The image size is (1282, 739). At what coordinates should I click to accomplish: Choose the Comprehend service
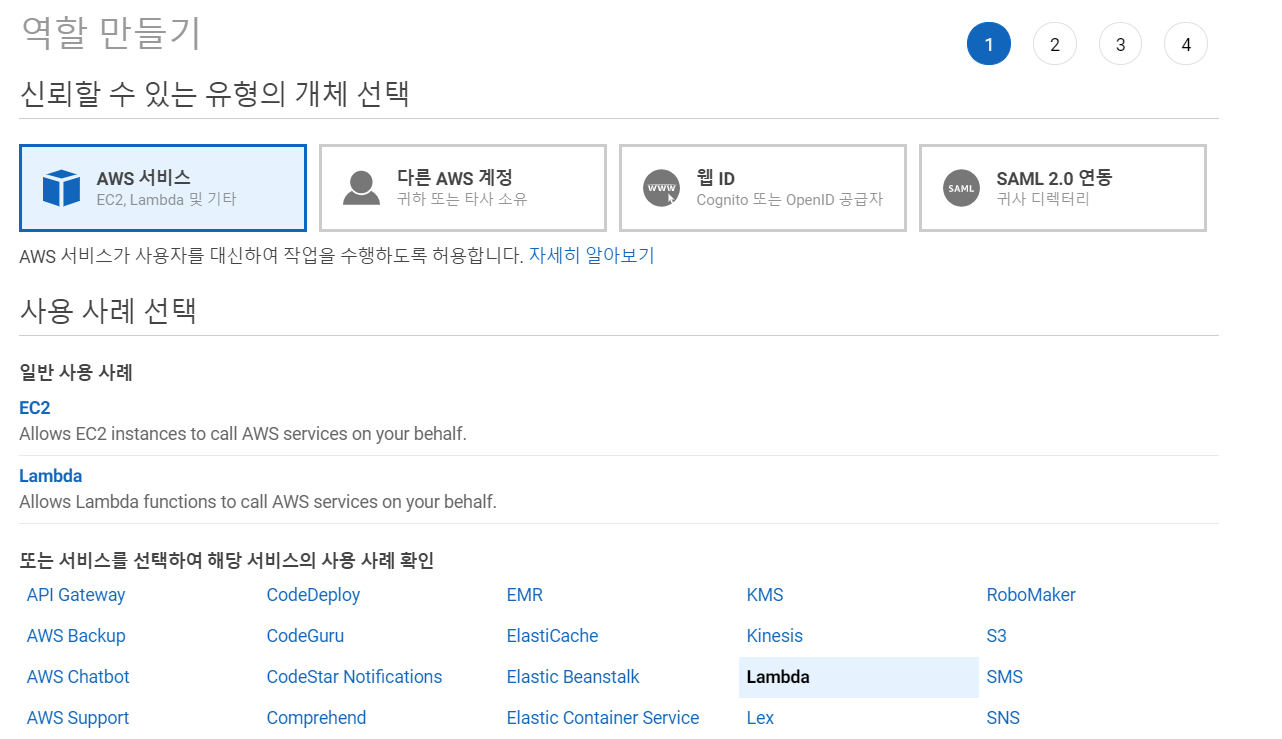pos(316,718)
